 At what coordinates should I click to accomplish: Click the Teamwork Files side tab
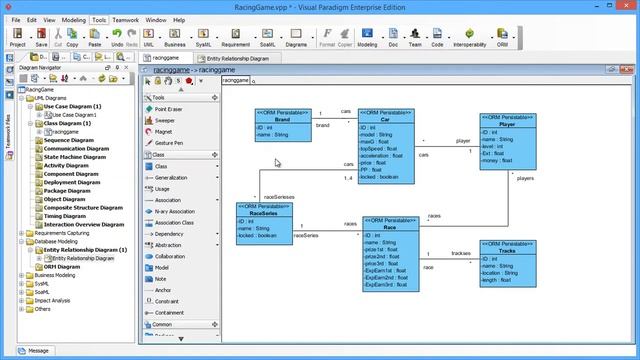click(x=9, y=136)
